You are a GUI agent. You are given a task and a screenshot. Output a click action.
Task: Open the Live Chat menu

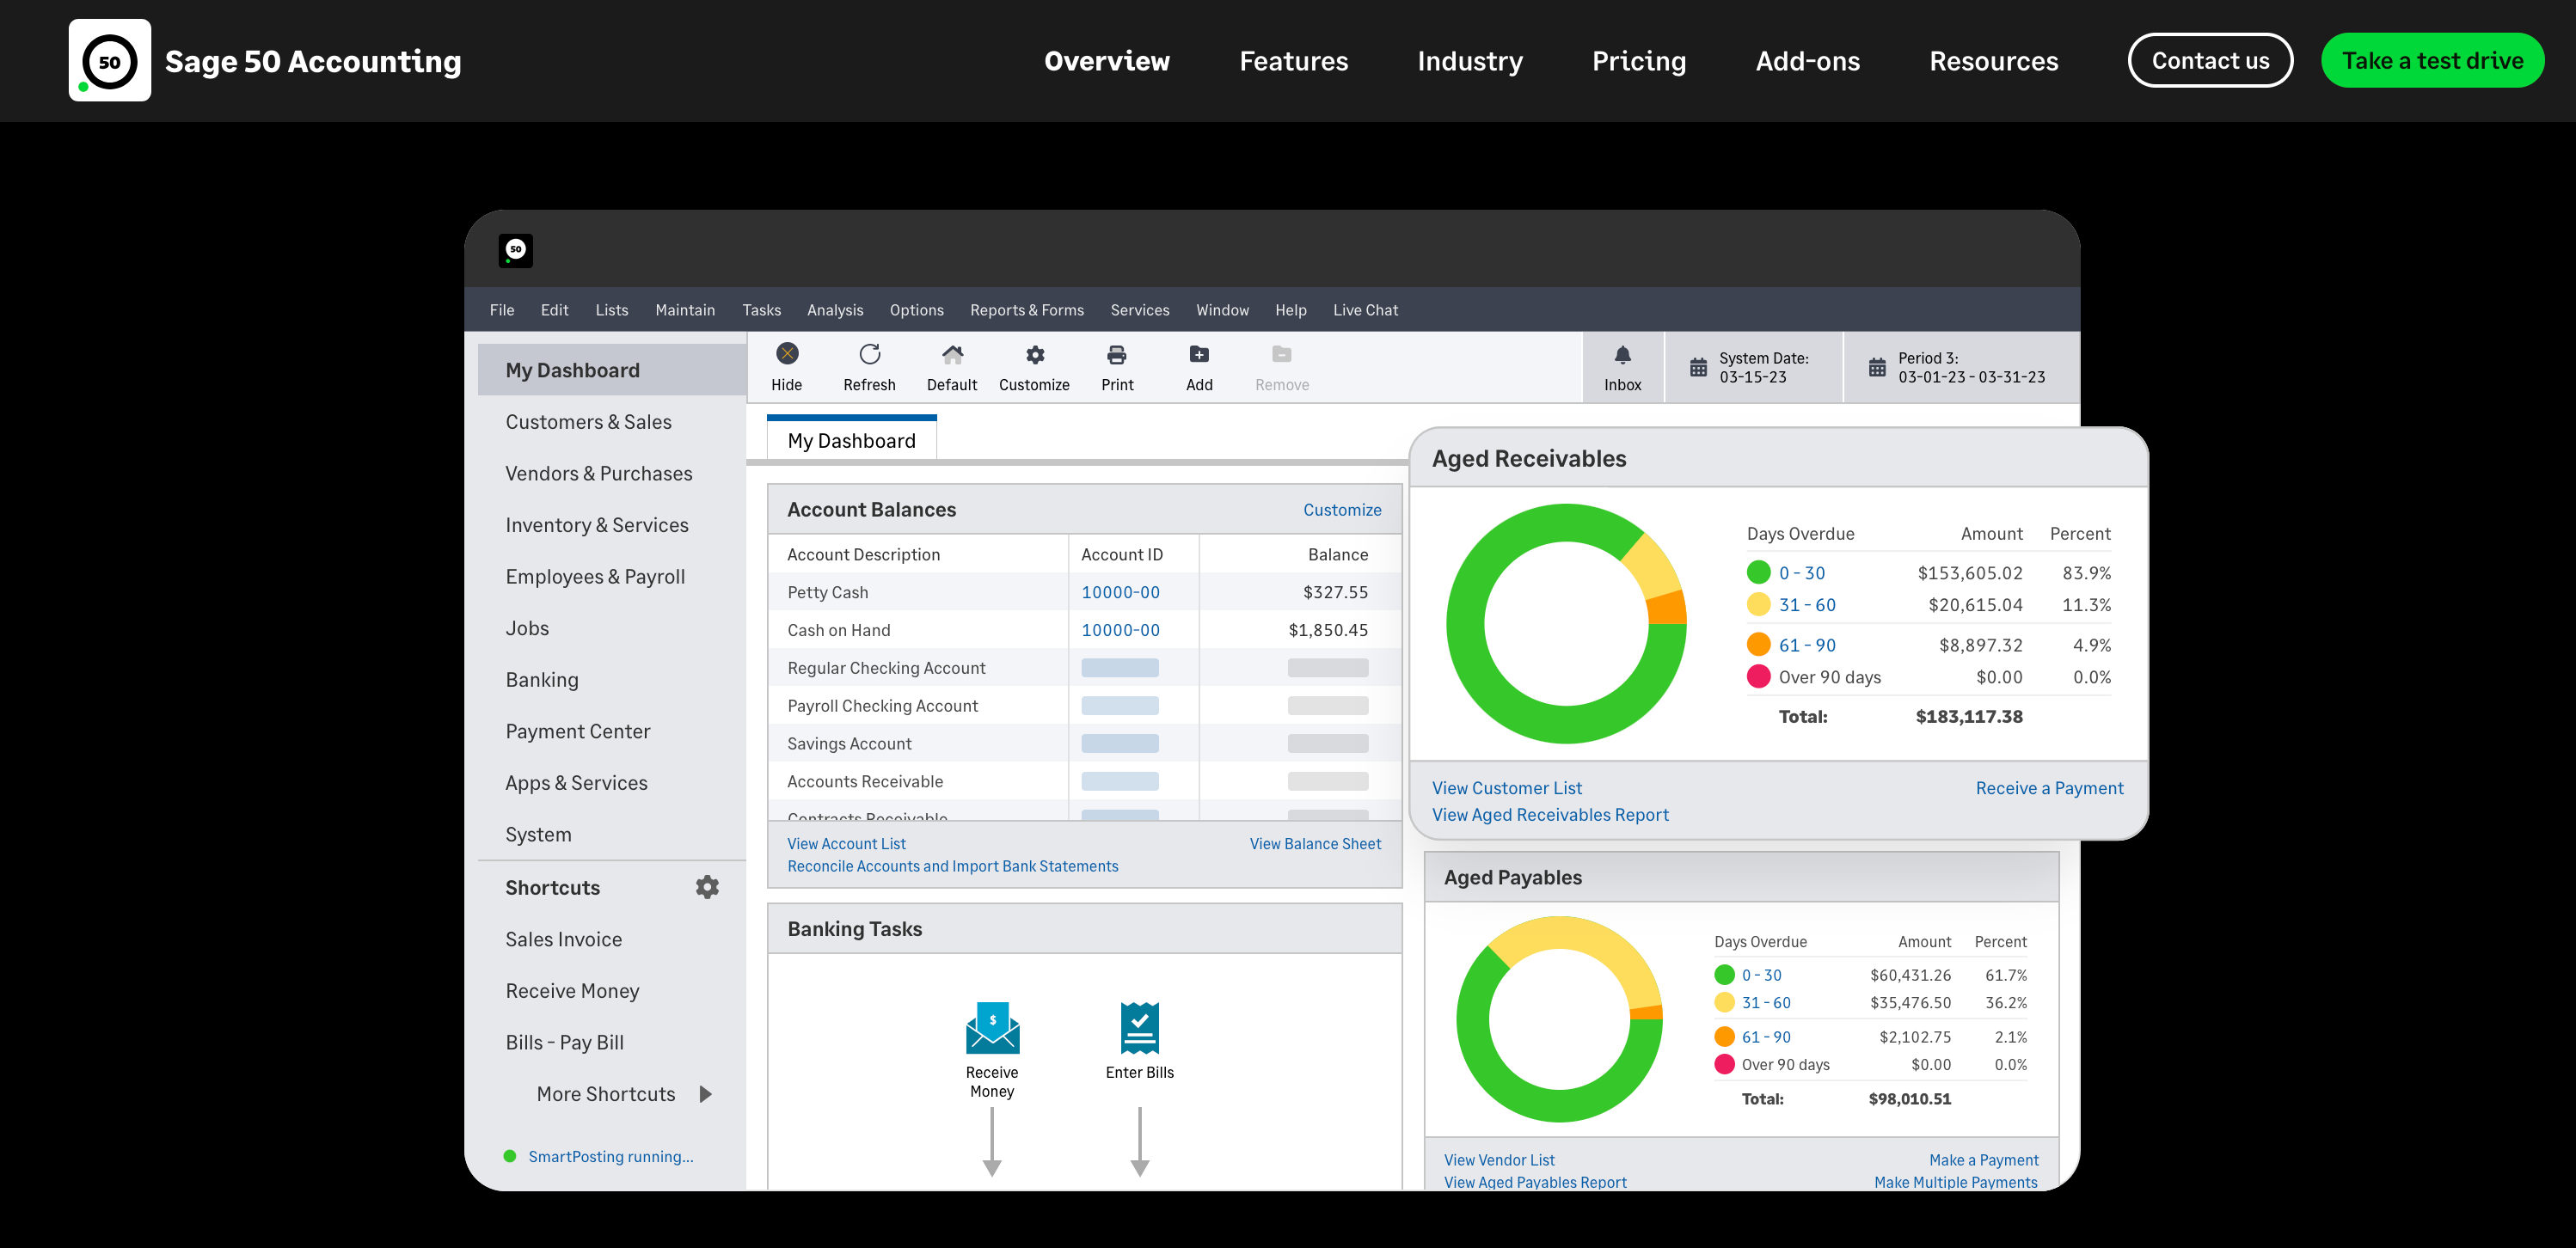1365,310
